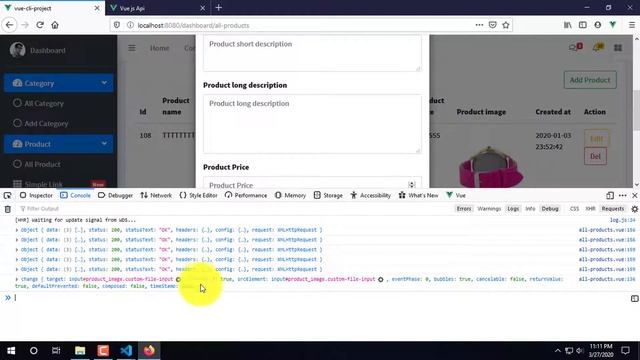This screenshot has width=640, height=360.
Task: Adjust Product Price with the stepper arrows
Action: (x=412, y=185)
